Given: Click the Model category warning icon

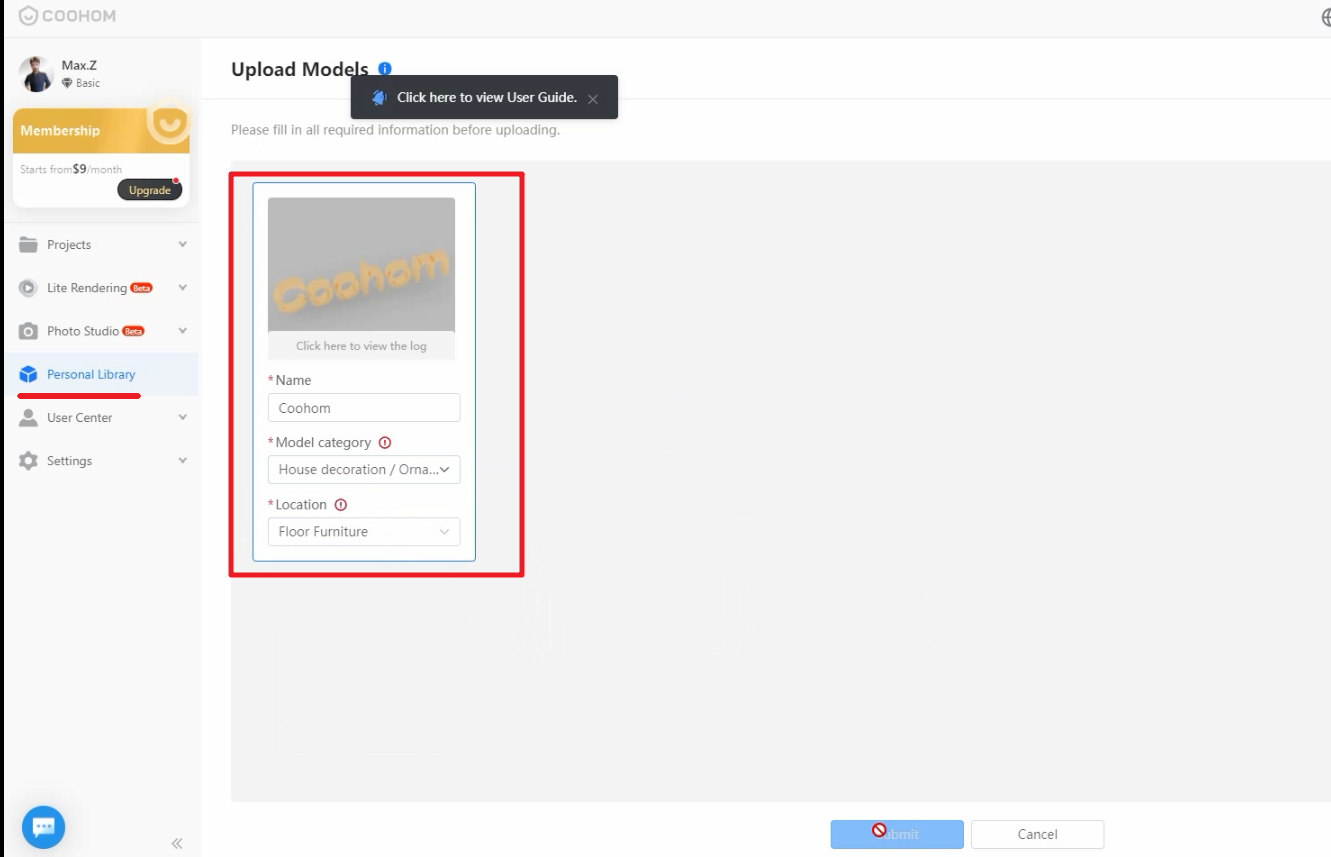Looking at the screenshot, I should pyautogui.click(x=385, y=443).
